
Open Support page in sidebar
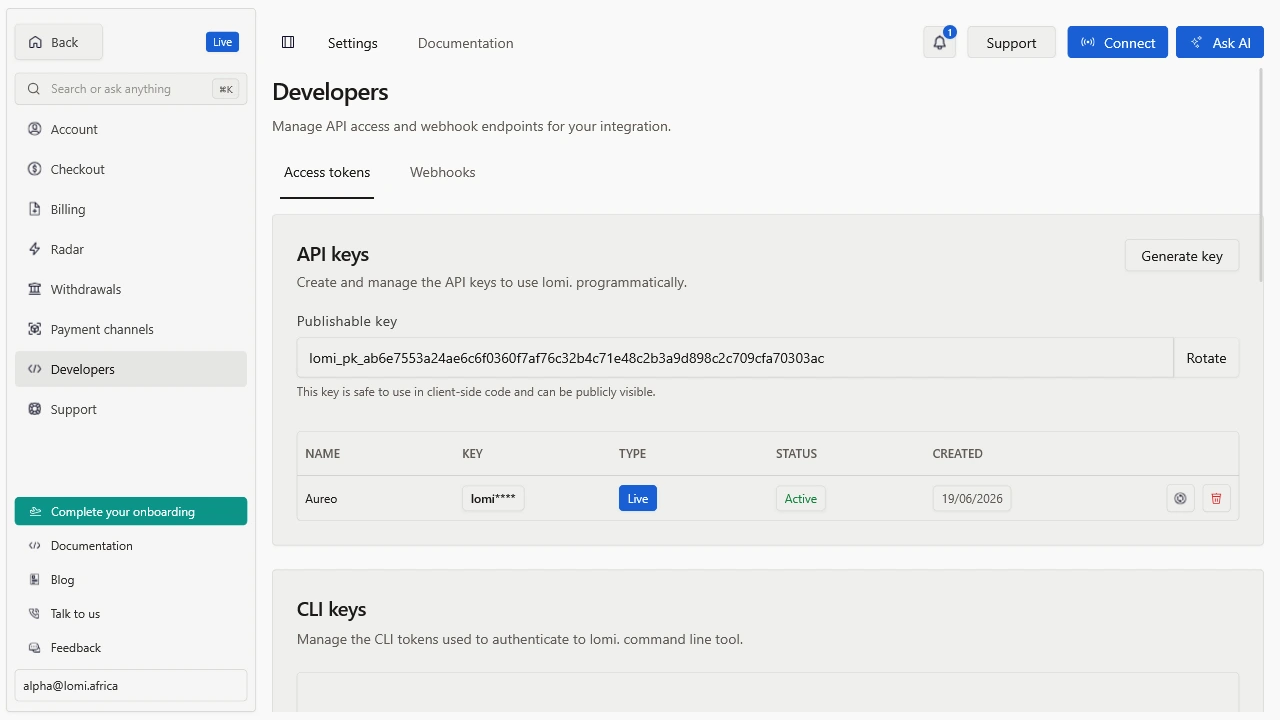pyautogui.click(x=131, y=409)
